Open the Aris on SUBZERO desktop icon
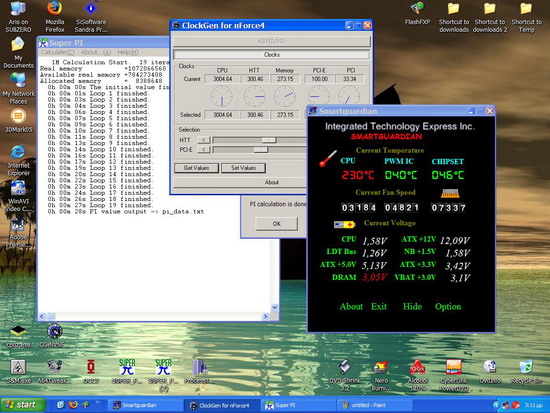The height and width of the screenshot is (413, 550). 18,17
